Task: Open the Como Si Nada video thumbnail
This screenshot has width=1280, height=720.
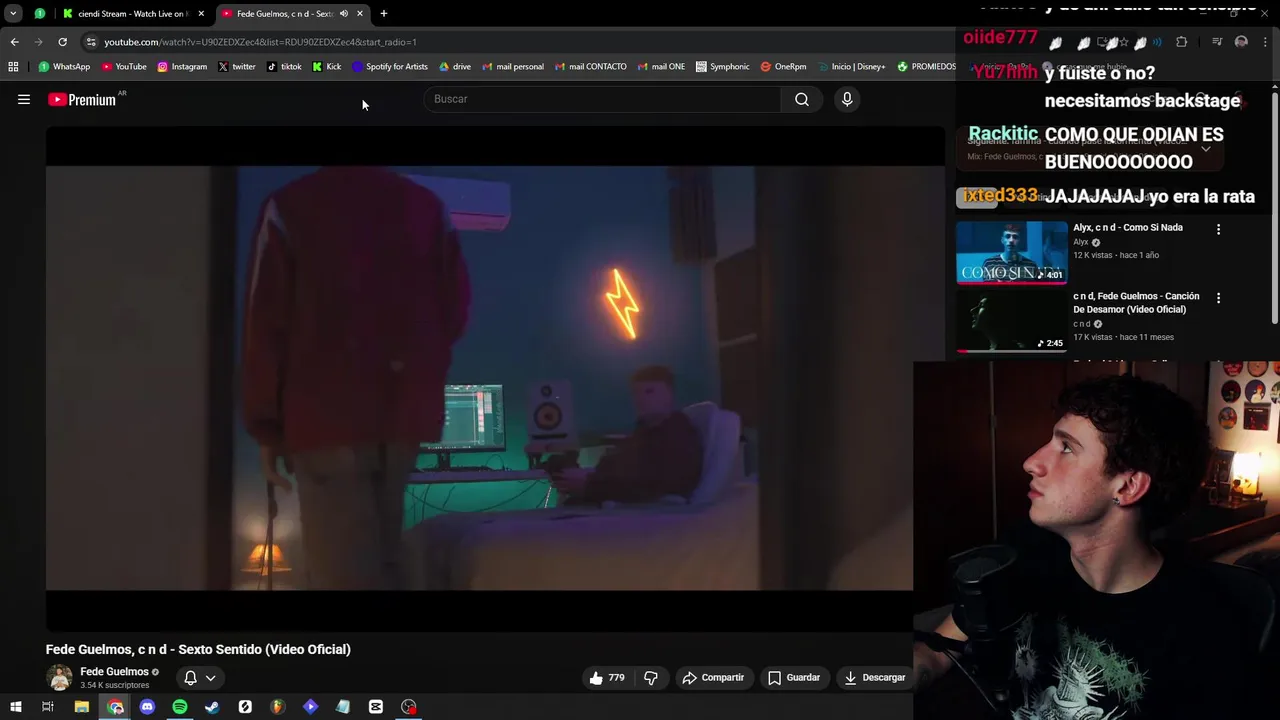Action: coord(1011,253)
